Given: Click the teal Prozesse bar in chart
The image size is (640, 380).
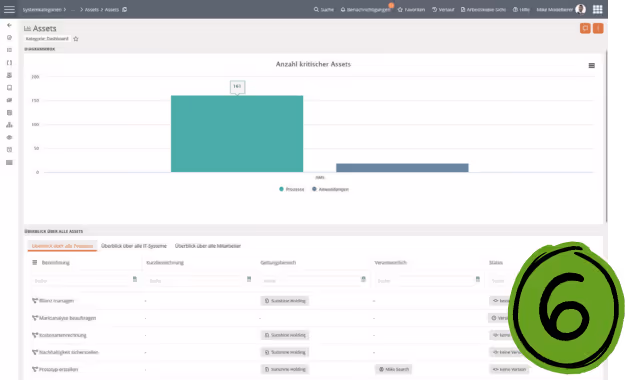Looking at the screenshot, I should pyautogui.click(x=237, y=133).
